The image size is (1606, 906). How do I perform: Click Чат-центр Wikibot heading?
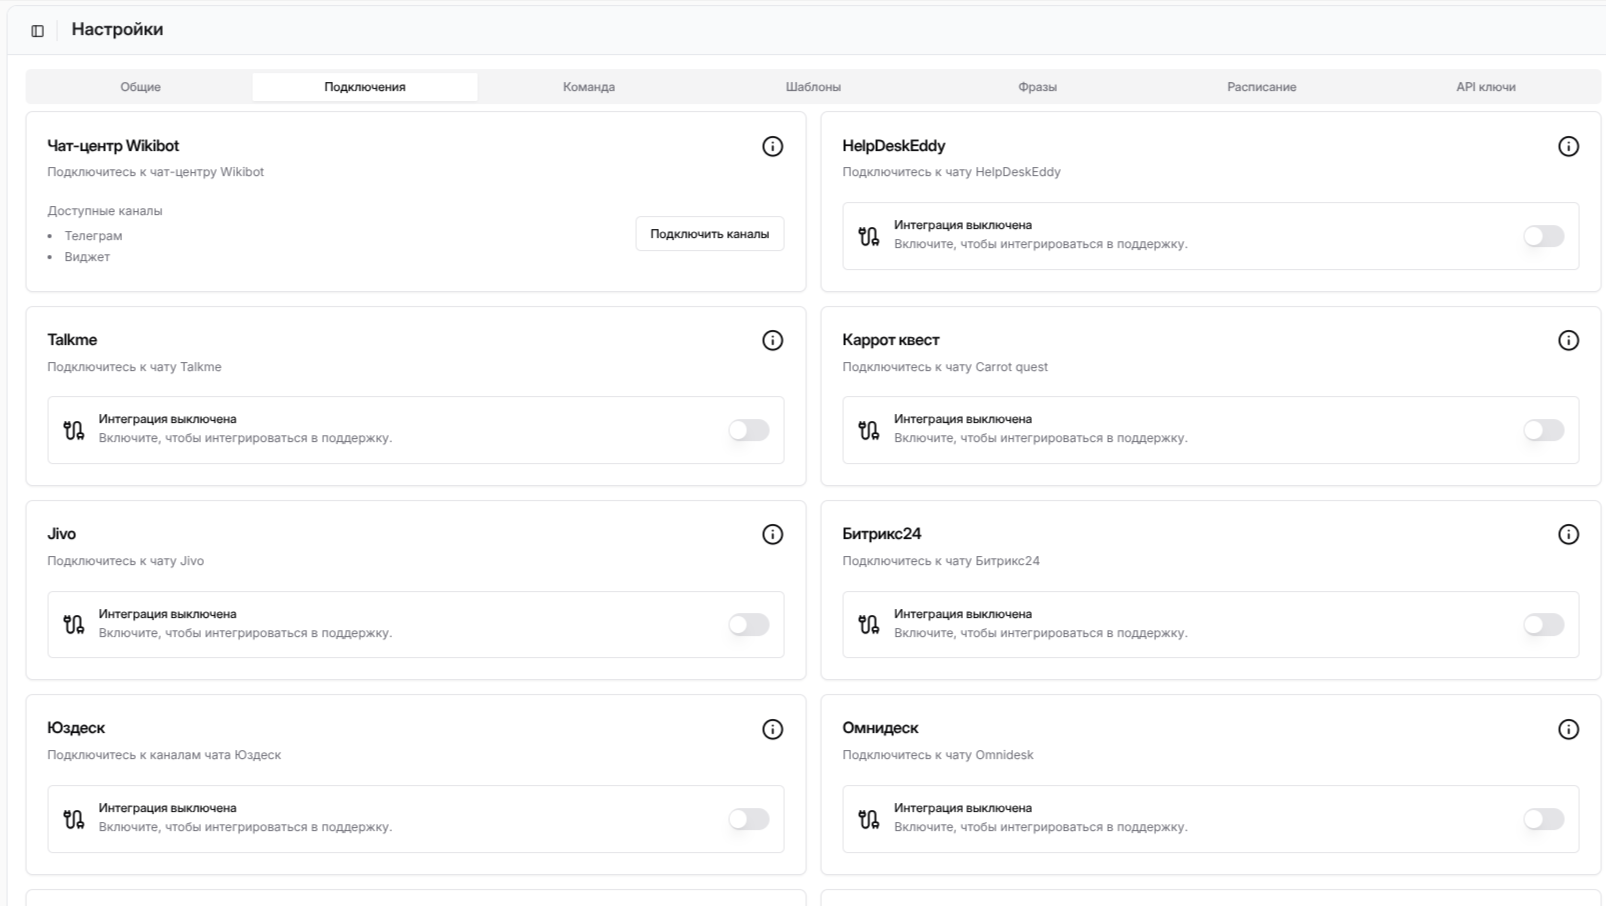[113, 146]
